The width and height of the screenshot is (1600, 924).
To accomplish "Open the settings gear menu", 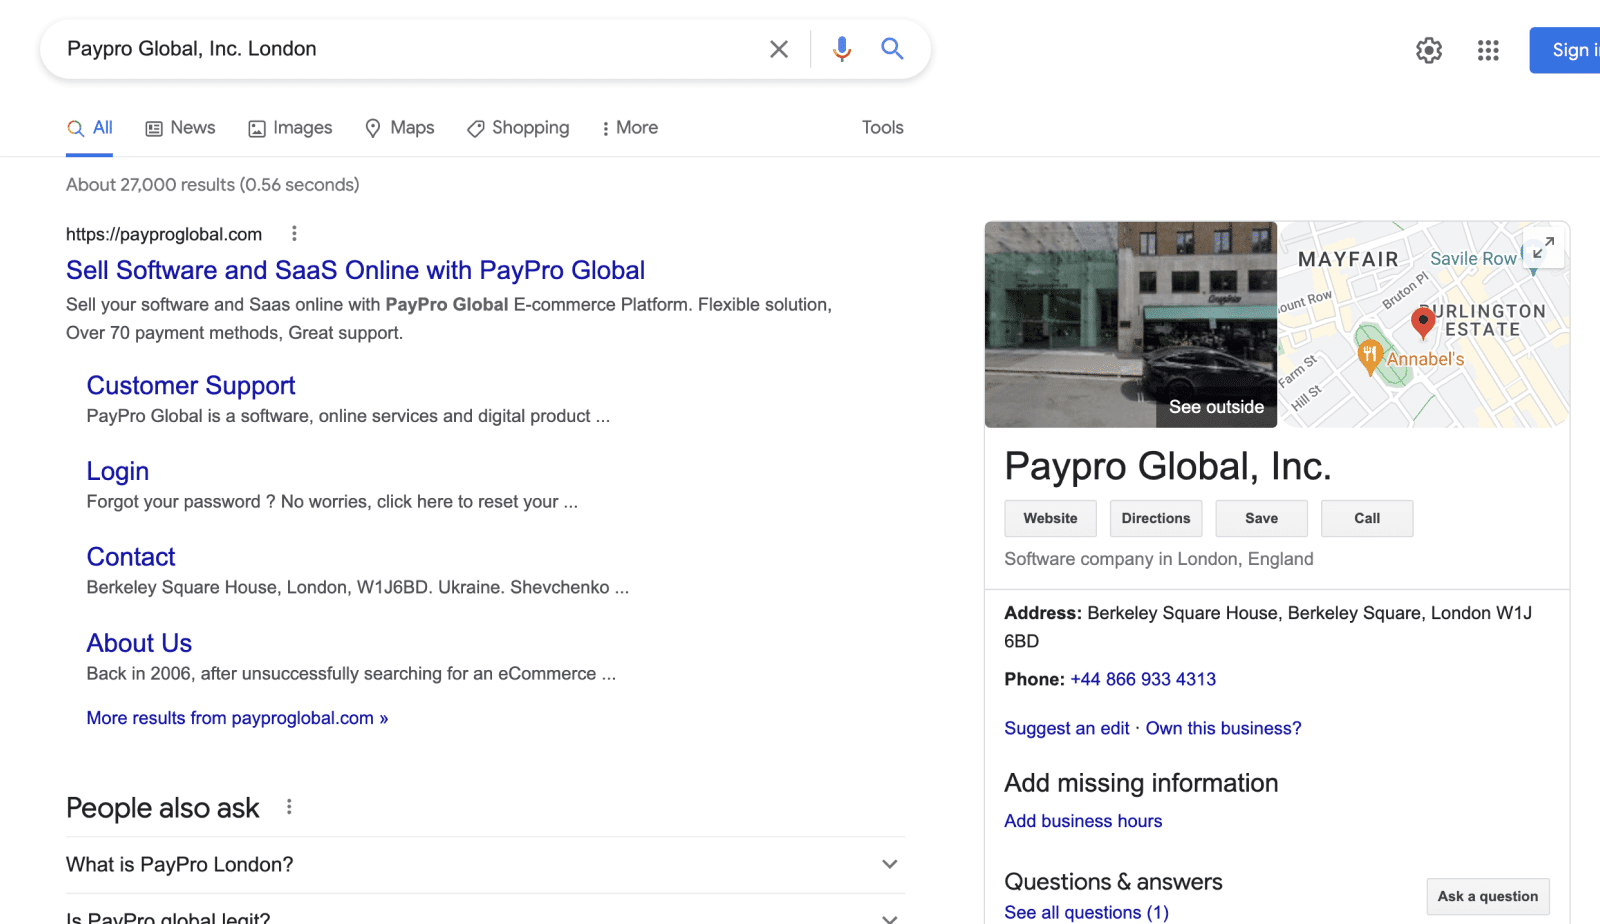I will [1429, 50].
